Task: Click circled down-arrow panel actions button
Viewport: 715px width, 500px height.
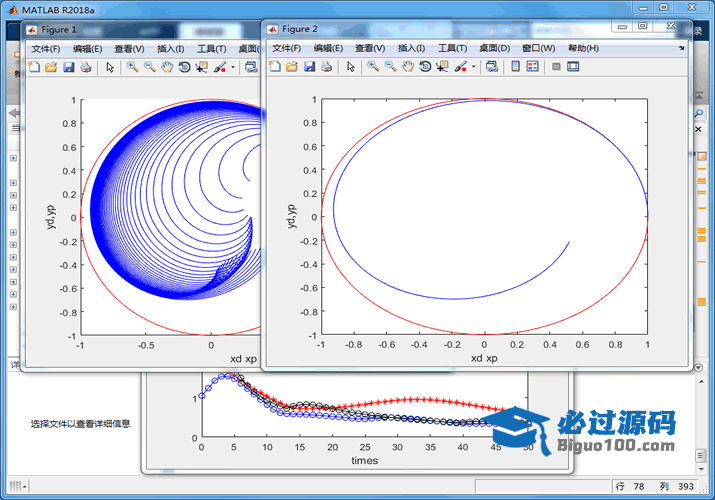Action: 699,367
